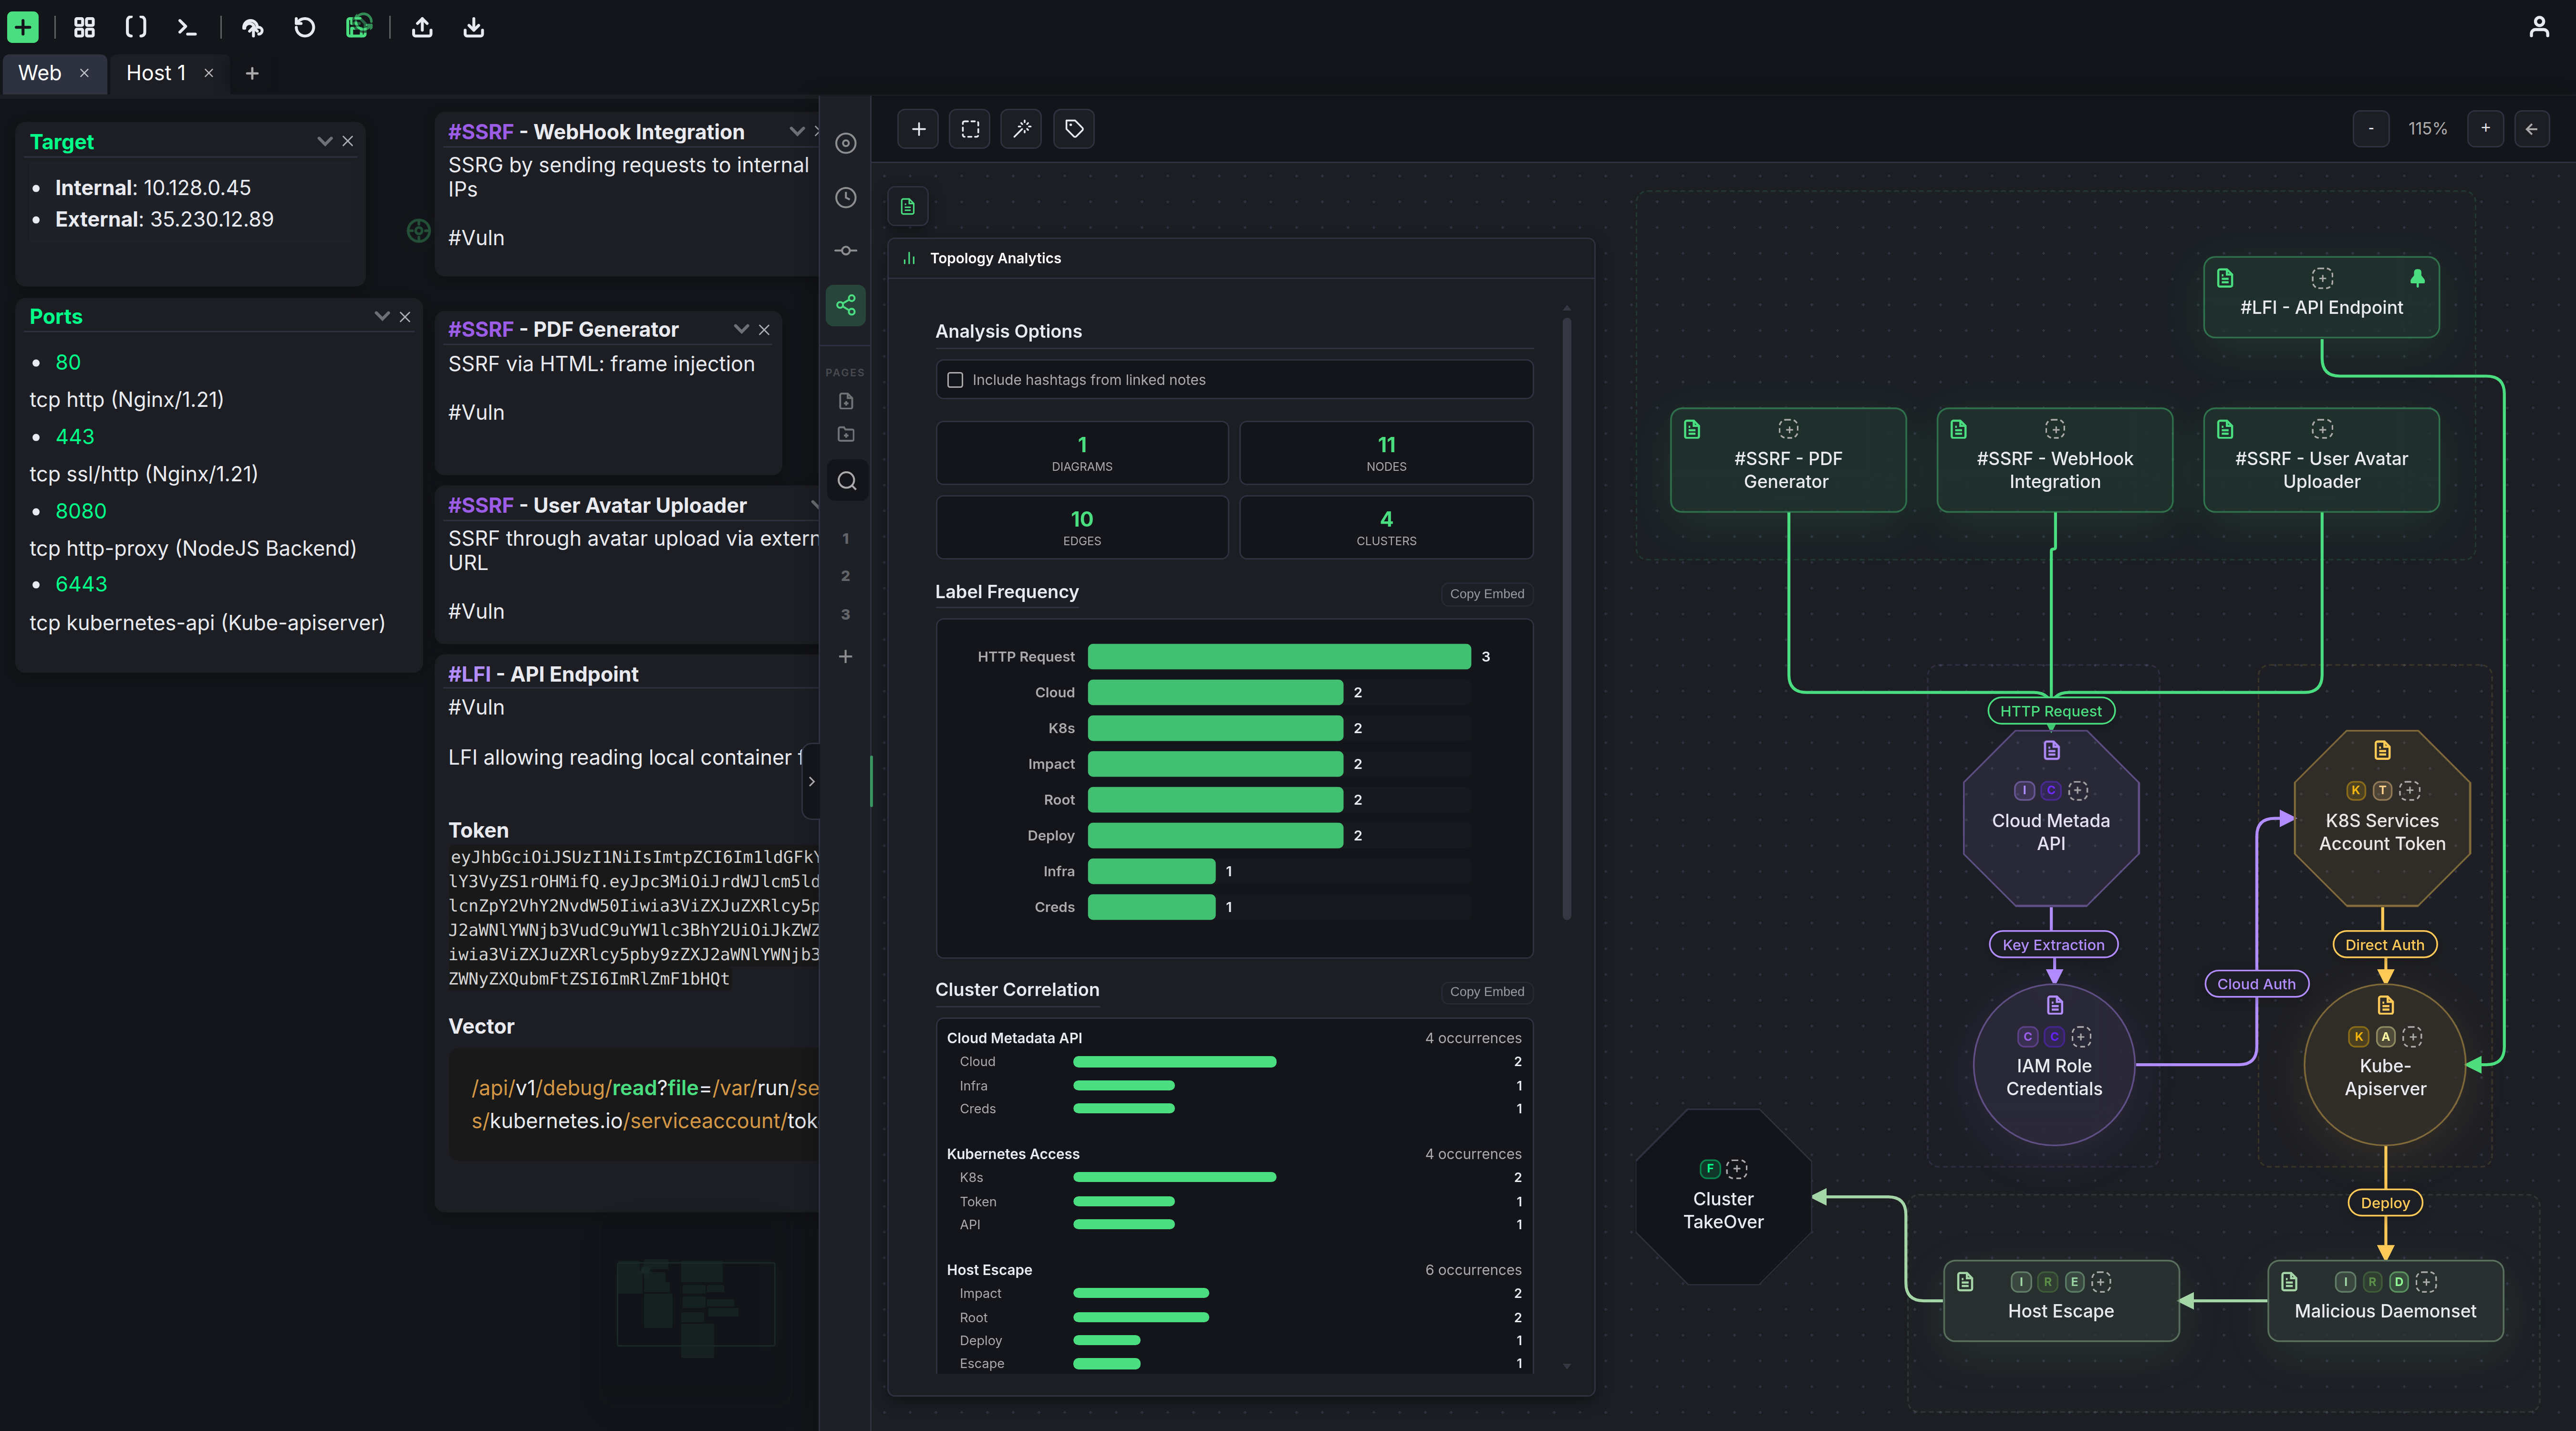Click the dashed selection box tool
Viewport: 2576px width, 1431px height.
tap(970, 129)
